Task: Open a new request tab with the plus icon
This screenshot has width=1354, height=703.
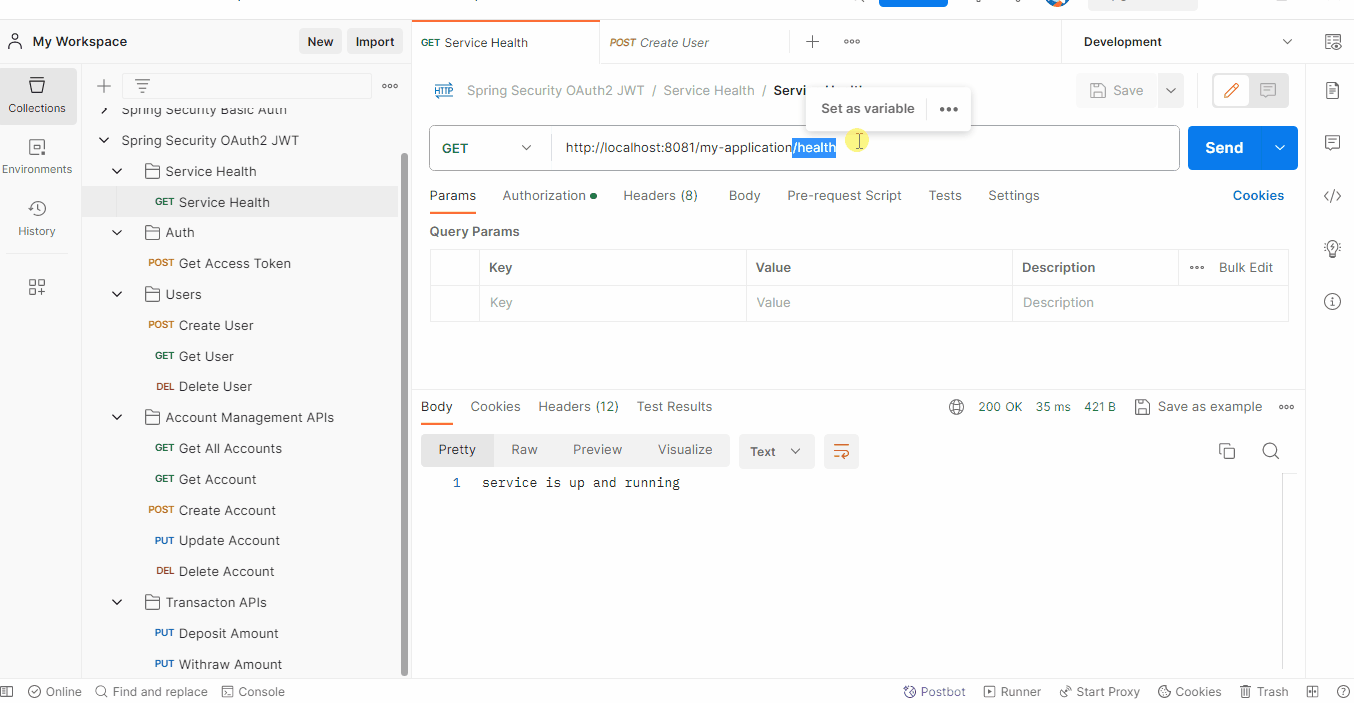Action: tap(813, 41)
